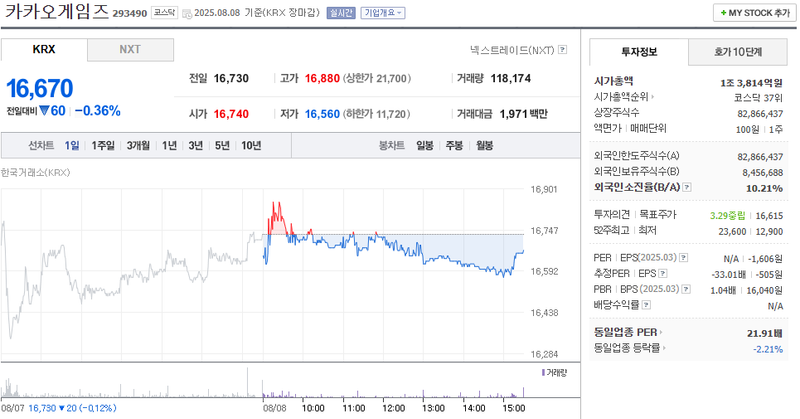Click the 52주최고 최저 value 23,600 12,900

pos(751,231)
